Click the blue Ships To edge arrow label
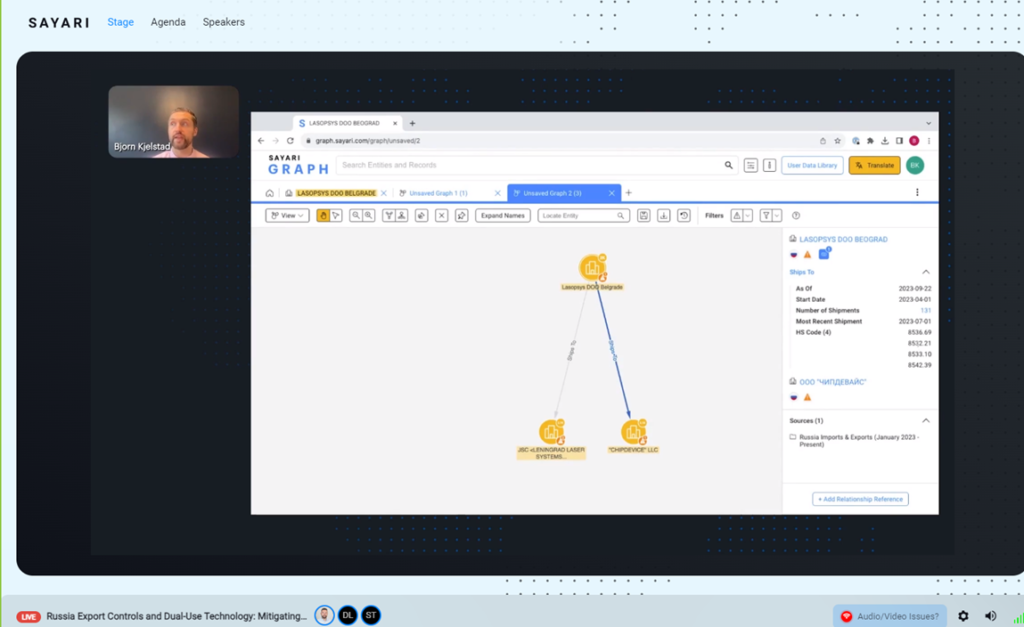The height and width of the screenshot is (627, 1024). pos(613,351)
